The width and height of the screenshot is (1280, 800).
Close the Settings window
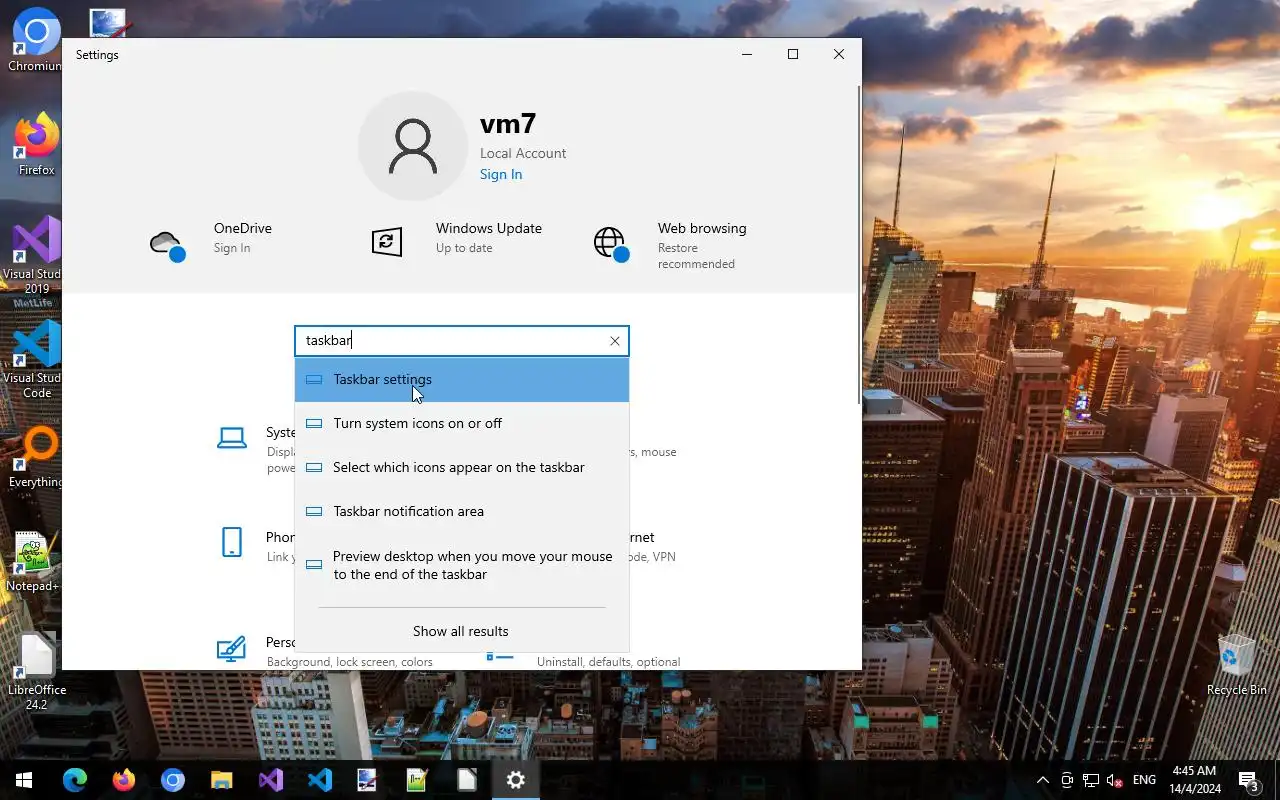[839, 55]
